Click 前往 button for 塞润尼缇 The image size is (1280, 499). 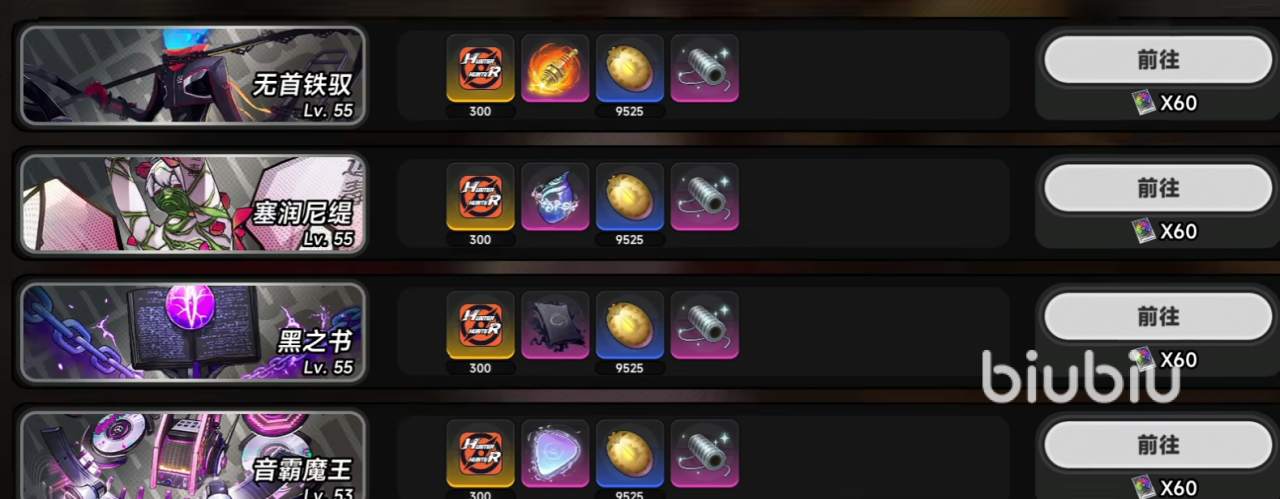click(x=1158, y=188)
